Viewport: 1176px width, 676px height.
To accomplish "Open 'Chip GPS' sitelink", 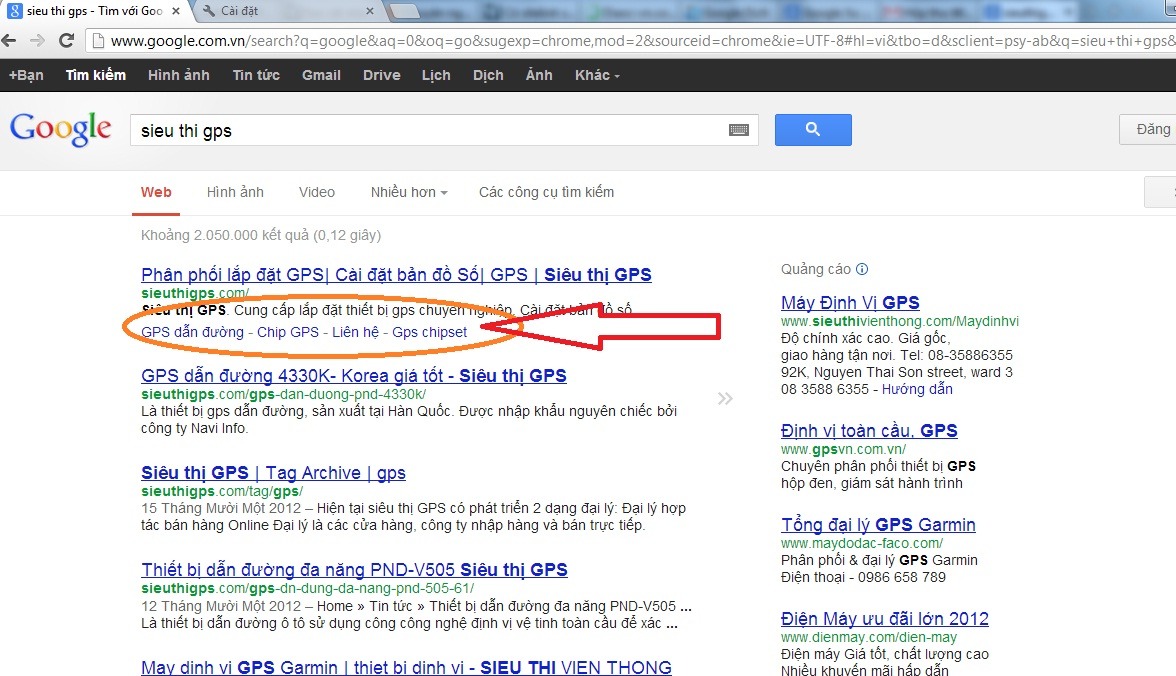I will pos(288,332).
